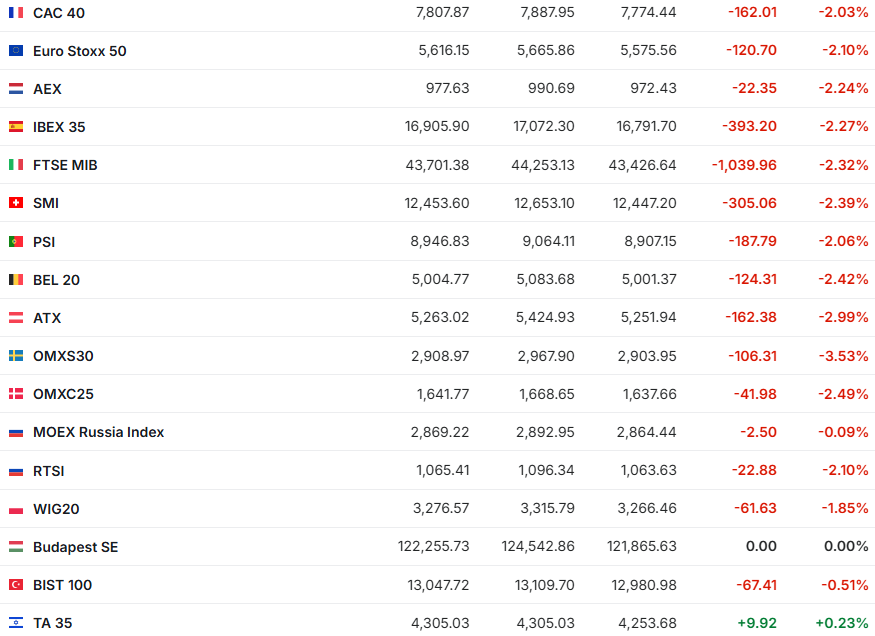Go to the WIG20 index page
Screen dimensions: 875x636
pyautogui.click(x=56, y=509)
